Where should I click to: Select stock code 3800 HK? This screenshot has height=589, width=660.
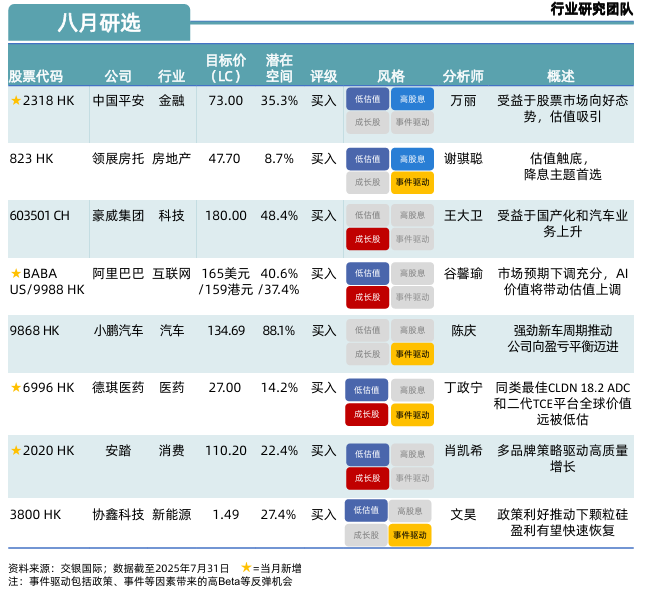click(35, 514)
